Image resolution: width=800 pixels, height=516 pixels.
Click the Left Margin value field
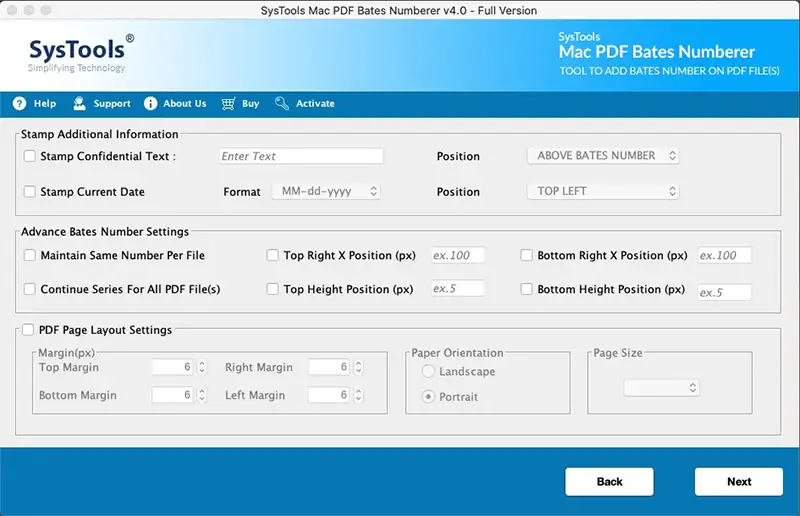pos(330,395)
